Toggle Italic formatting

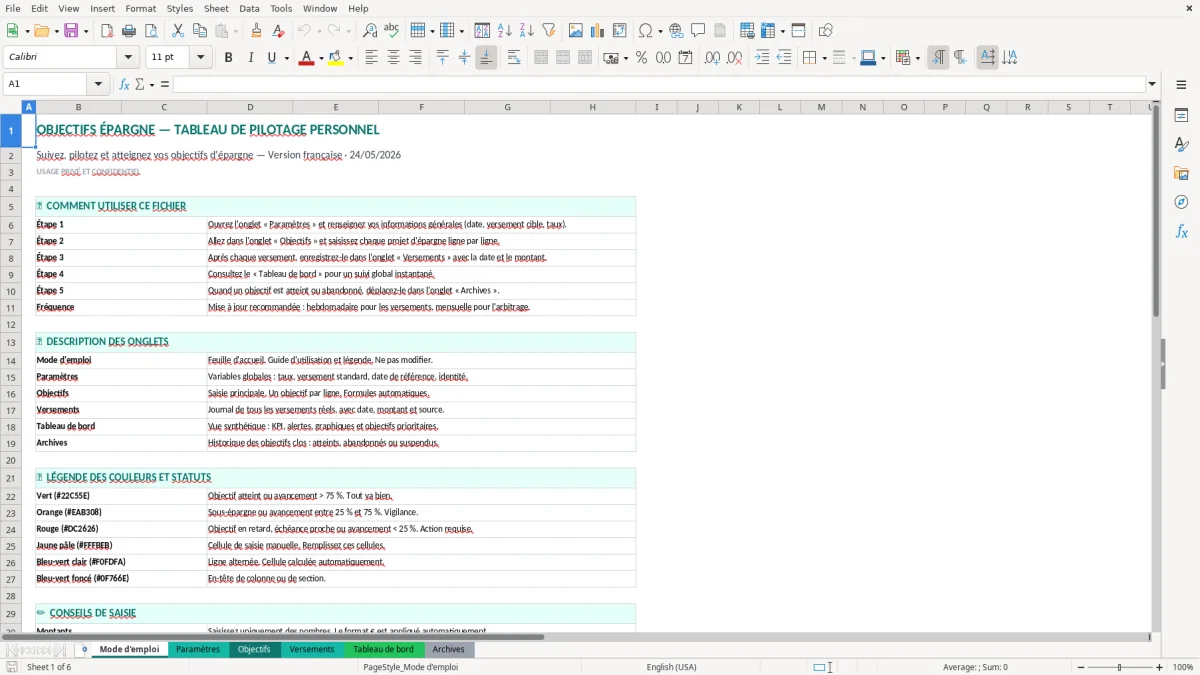click(x=250, y=58)
